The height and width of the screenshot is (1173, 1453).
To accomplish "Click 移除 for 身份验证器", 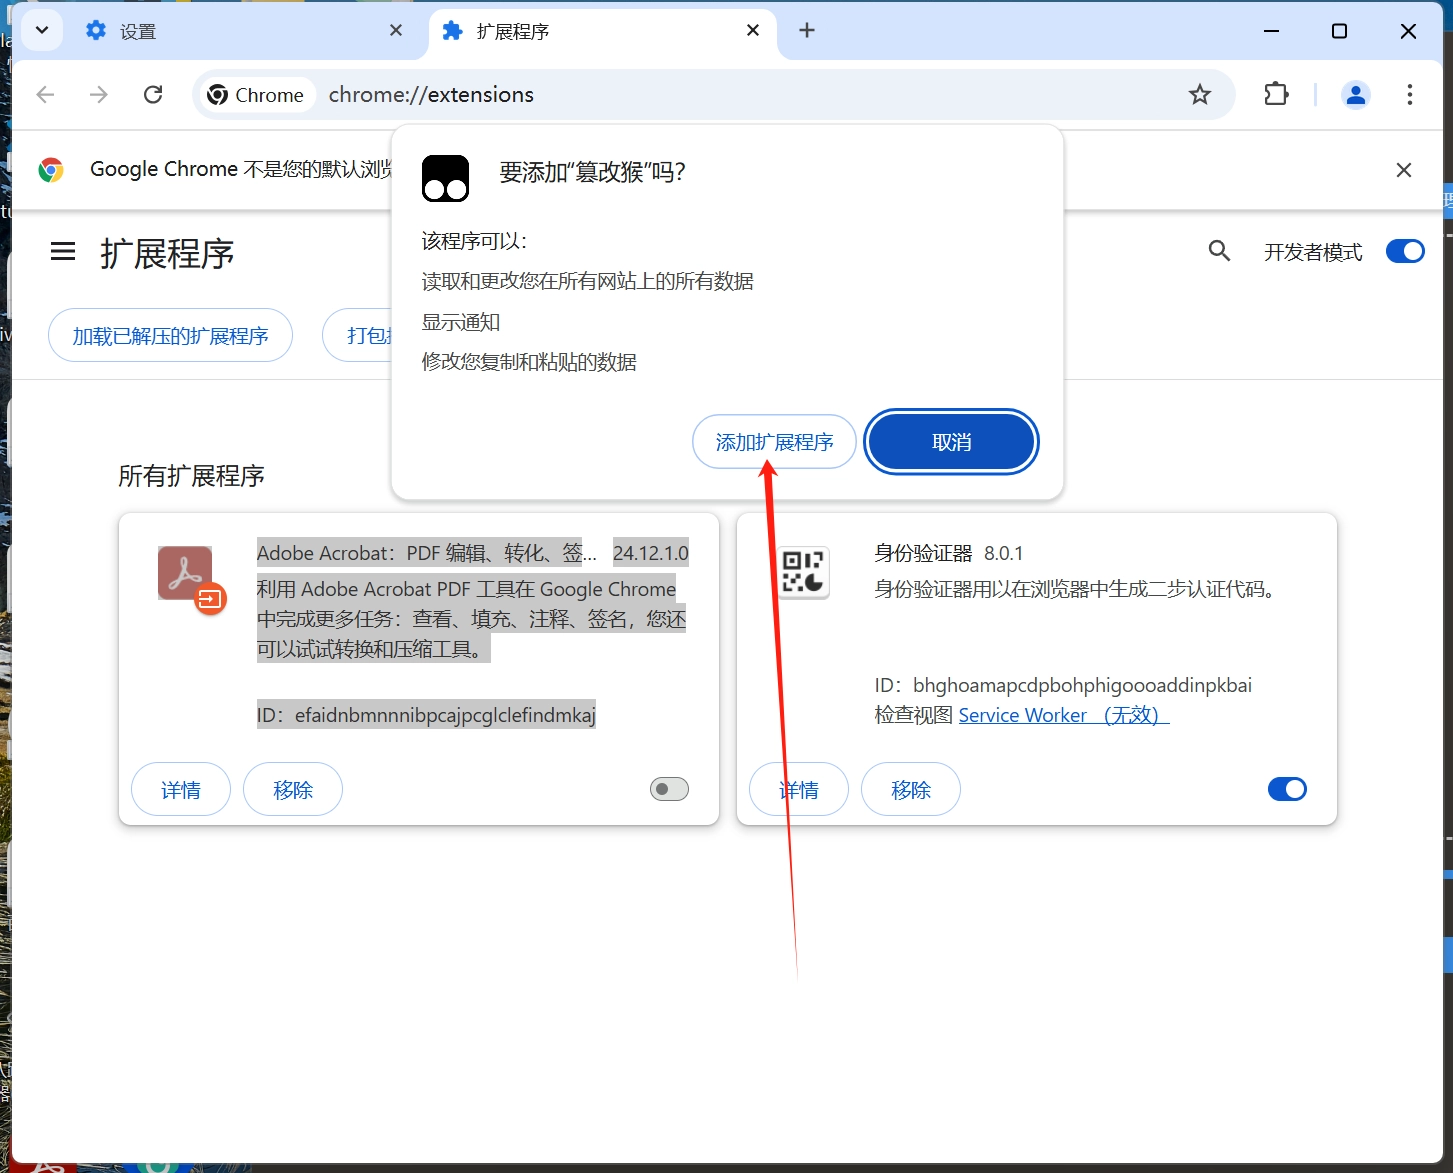I will pos(911,790).
